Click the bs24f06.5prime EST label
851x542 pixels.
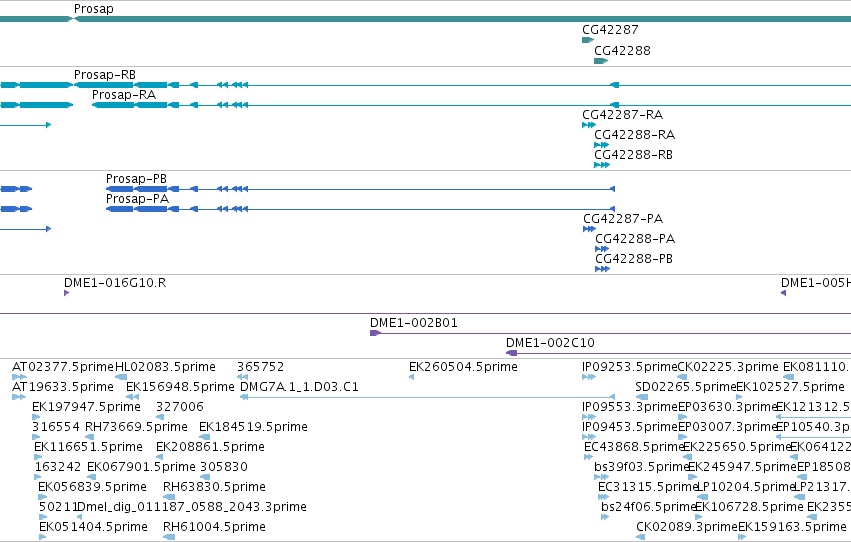pyautogui.click(x=649, y=507)
